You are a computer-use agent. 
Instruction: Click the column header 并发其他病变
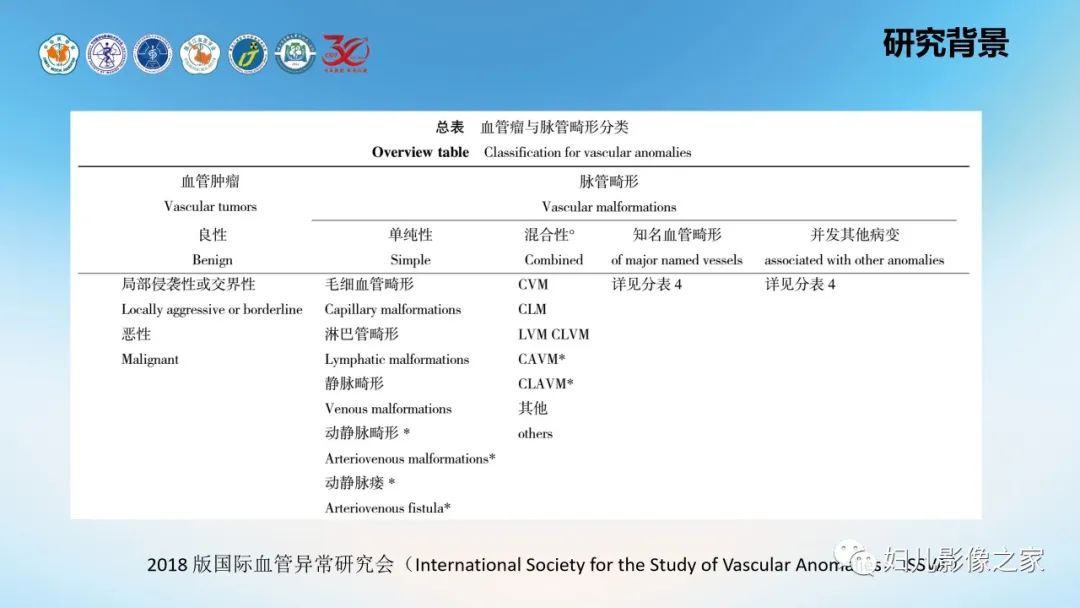(855, 235)
